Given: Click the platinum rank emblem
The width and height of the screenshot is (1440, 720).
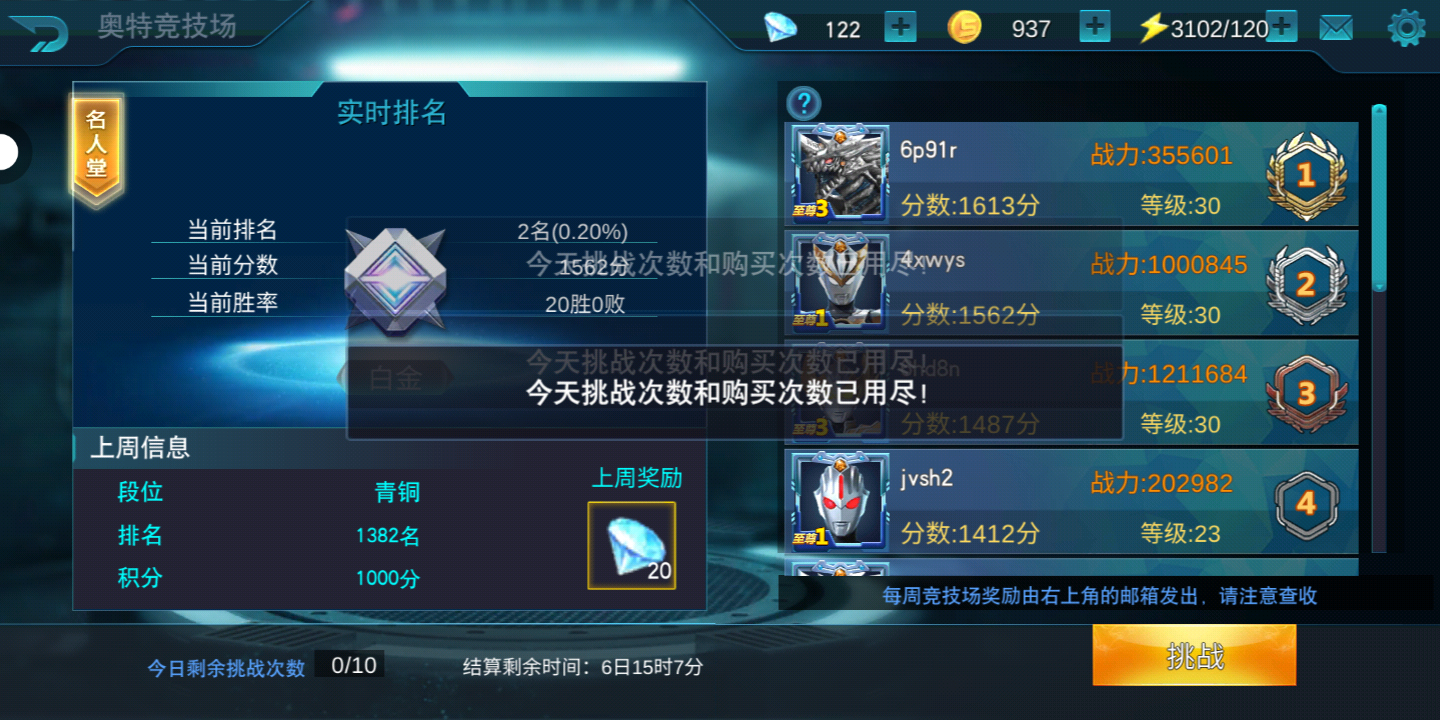Looking at the screenshot, I should [x=394, y=280].
